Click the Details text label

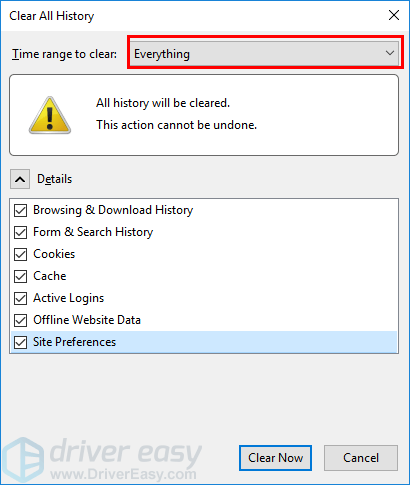pos(54,179)
